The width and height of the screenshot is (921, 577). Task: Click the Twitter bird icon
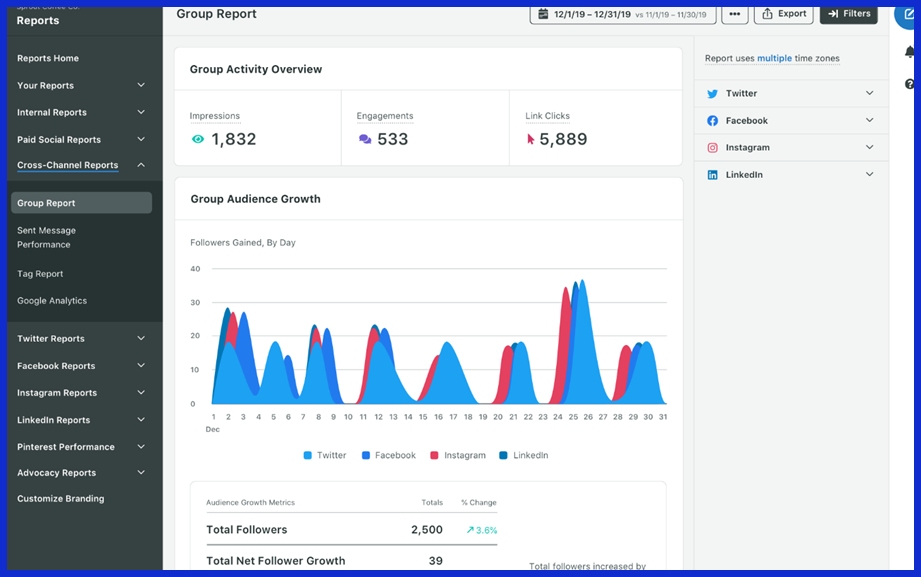point(712,93)
